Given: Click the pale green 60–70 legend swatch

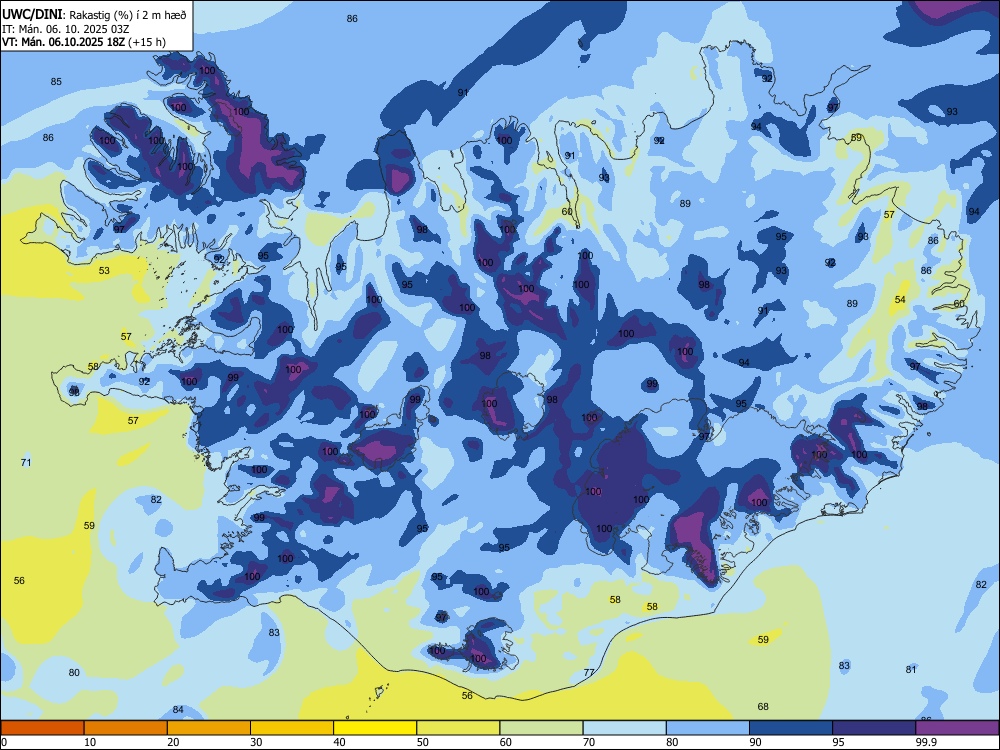Looking at the screenshot, I should (x=541, y=728).
